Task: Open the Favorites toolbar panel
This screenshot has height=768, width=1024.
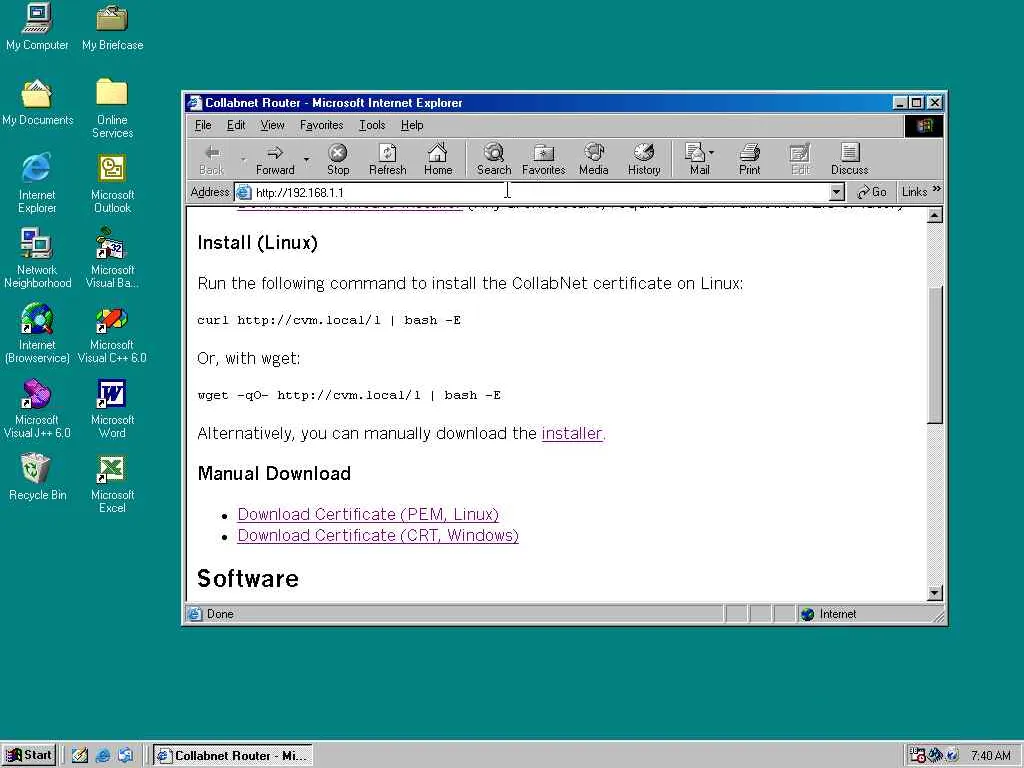Action: click(543, 160)
